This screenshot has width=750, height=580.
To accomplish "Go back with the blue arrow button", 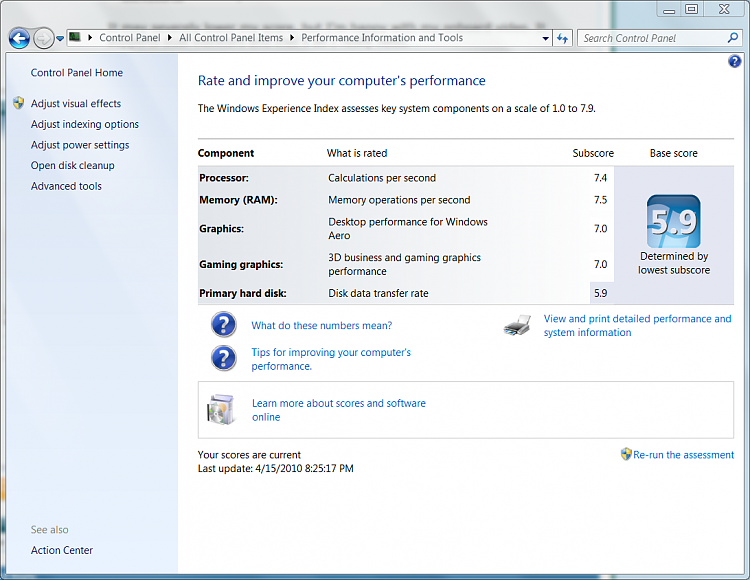I will [19, 38].
